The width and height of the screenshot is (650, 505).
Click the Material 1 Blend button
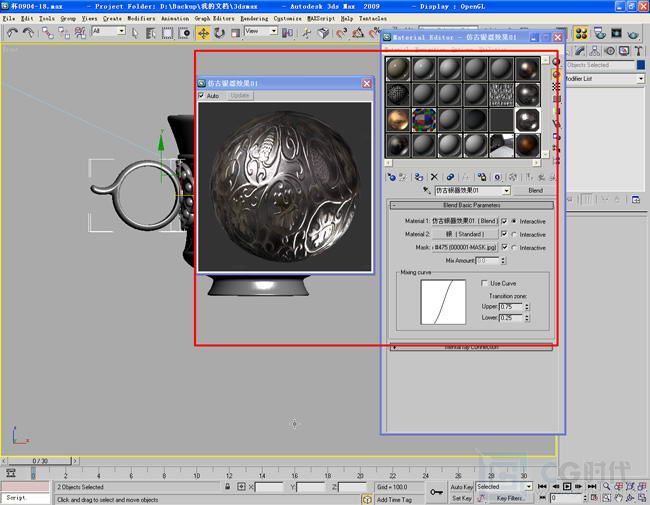tap(465, 221)
